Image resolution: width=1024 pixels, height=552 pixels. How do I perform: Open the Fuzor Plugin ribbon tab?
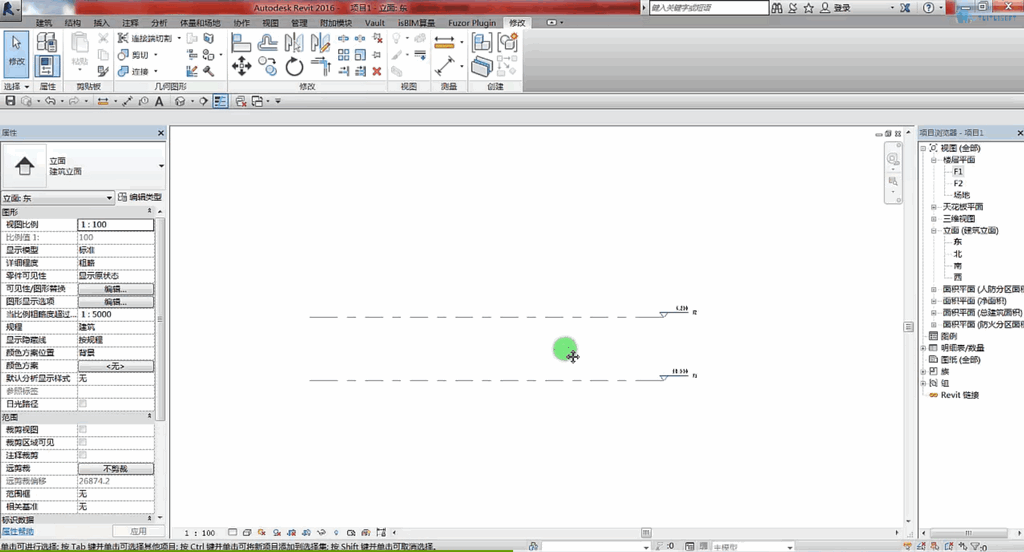(x=472, y=23)
